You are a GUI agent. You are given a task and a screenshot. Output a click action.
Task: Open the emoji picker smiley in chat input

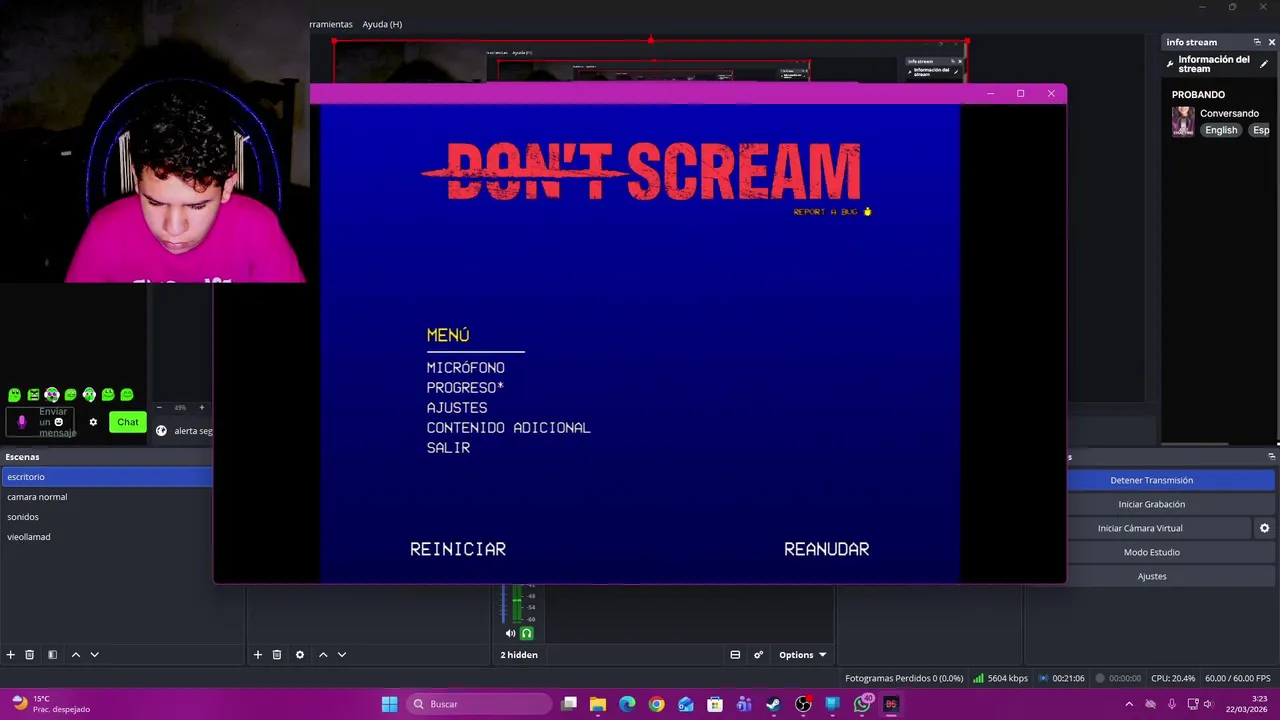tap(59, 422)
